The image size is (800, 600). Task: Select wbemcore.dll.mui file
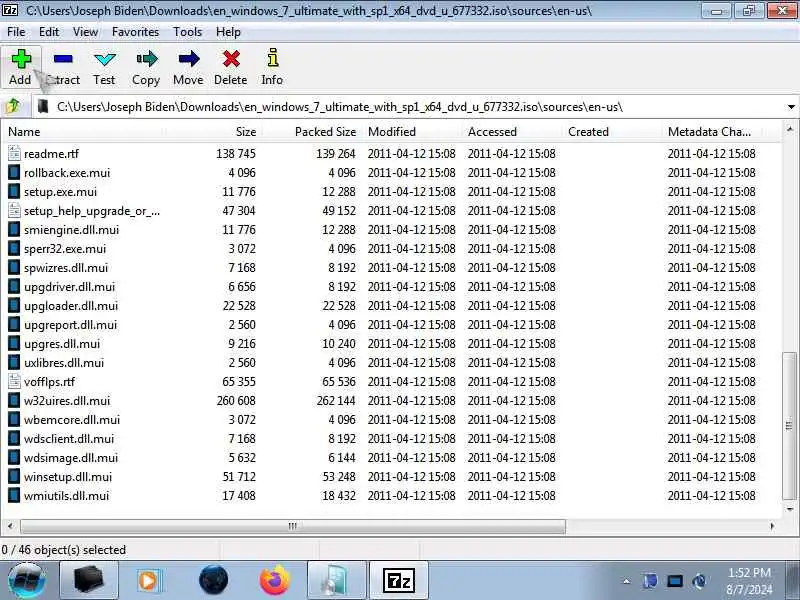tap(72, 419)
